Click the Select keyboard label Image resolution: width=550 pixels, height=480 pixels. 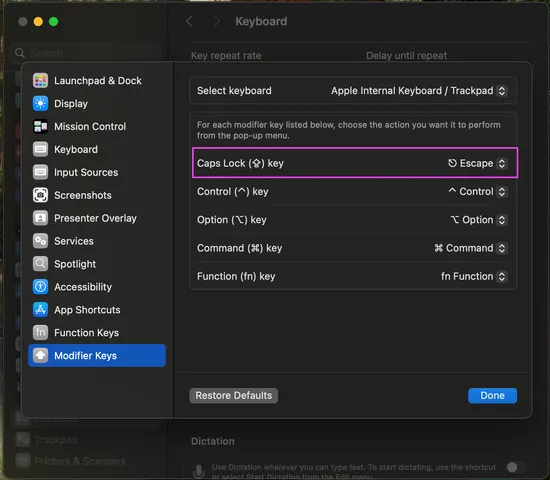[234, 91]
